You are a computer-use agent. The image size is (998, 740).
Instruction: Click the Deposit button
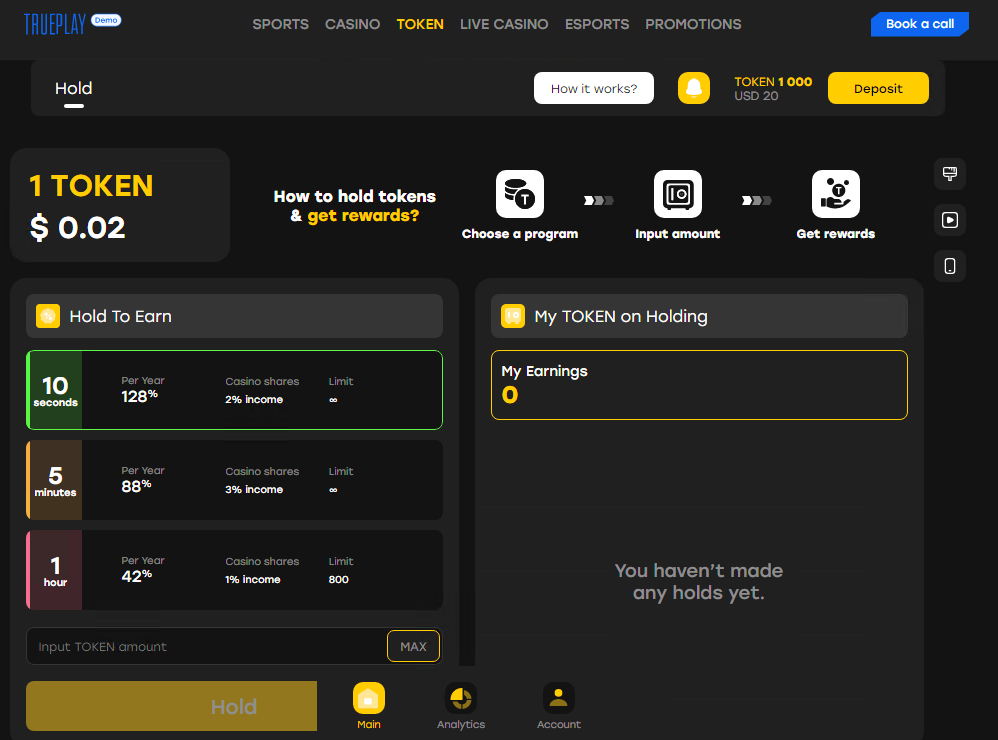tap(878, 88)
